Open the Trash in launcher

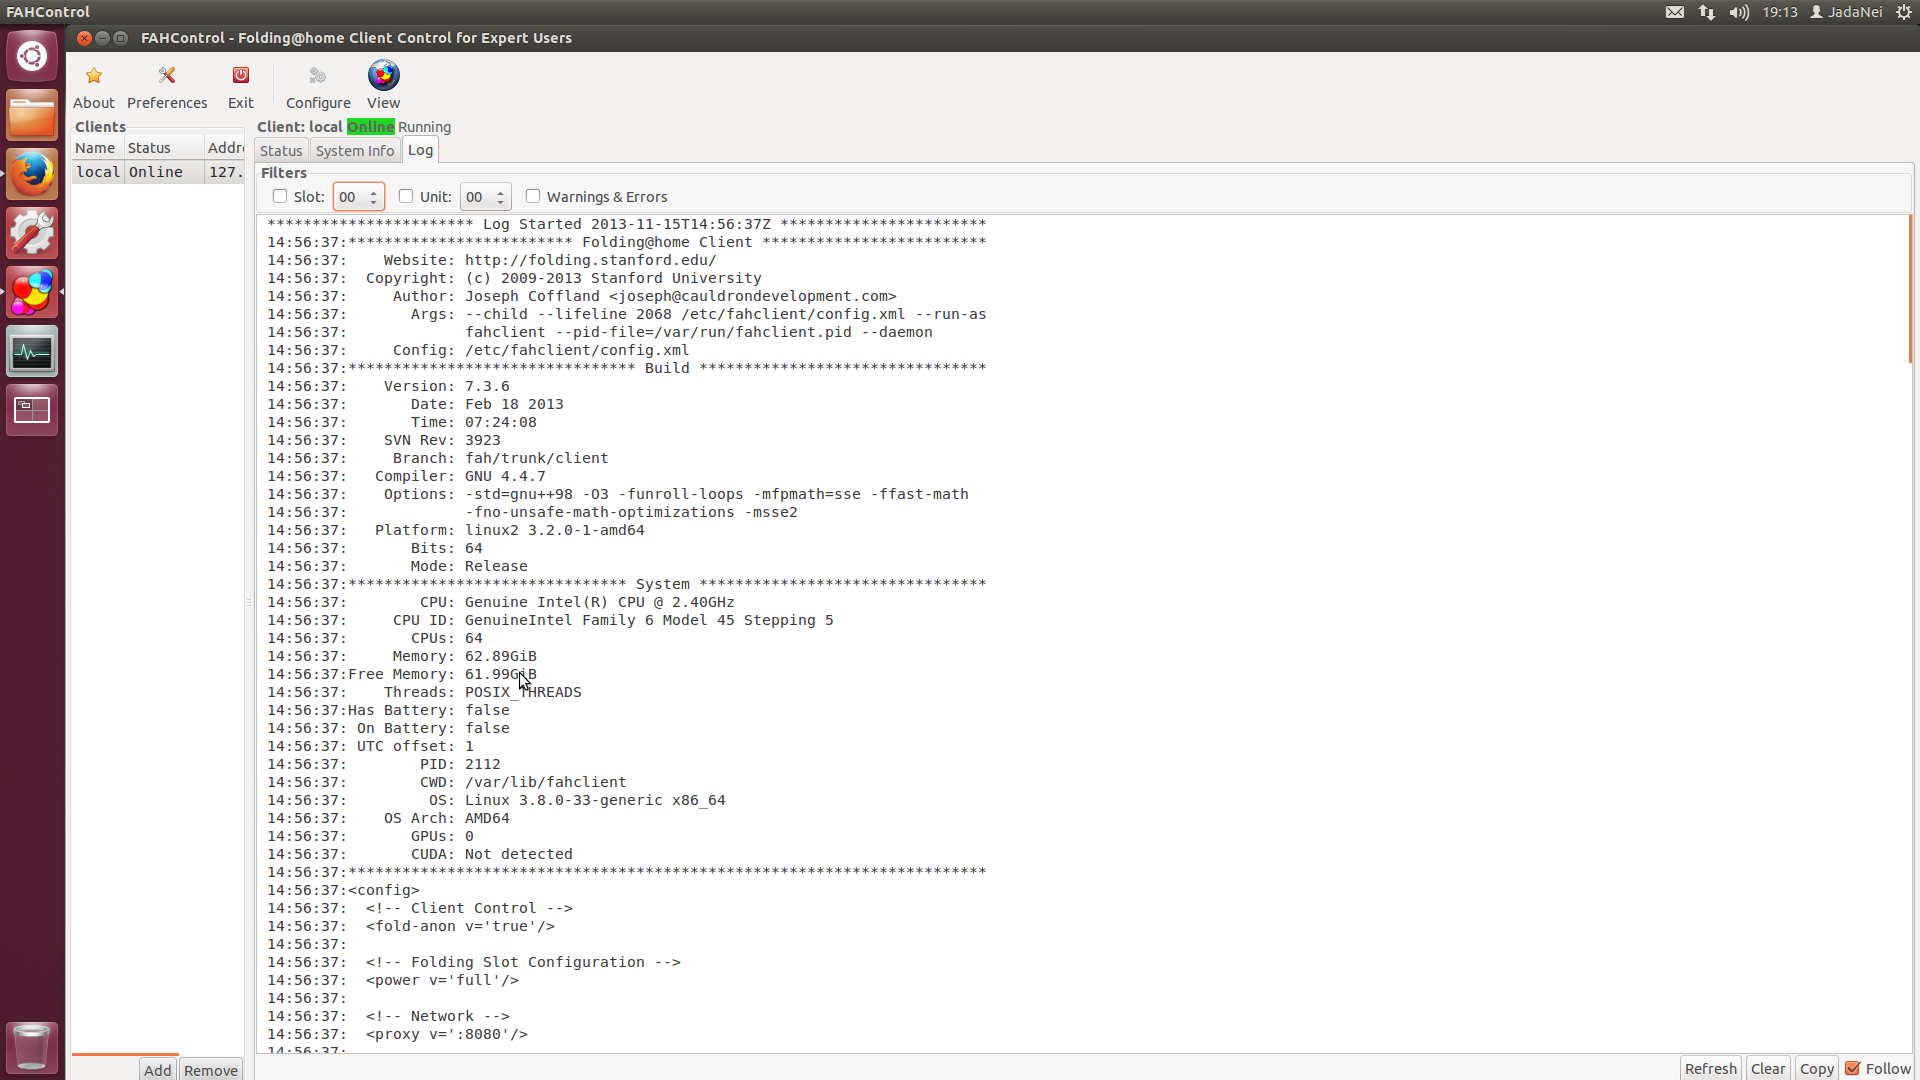pos(32,1047)
